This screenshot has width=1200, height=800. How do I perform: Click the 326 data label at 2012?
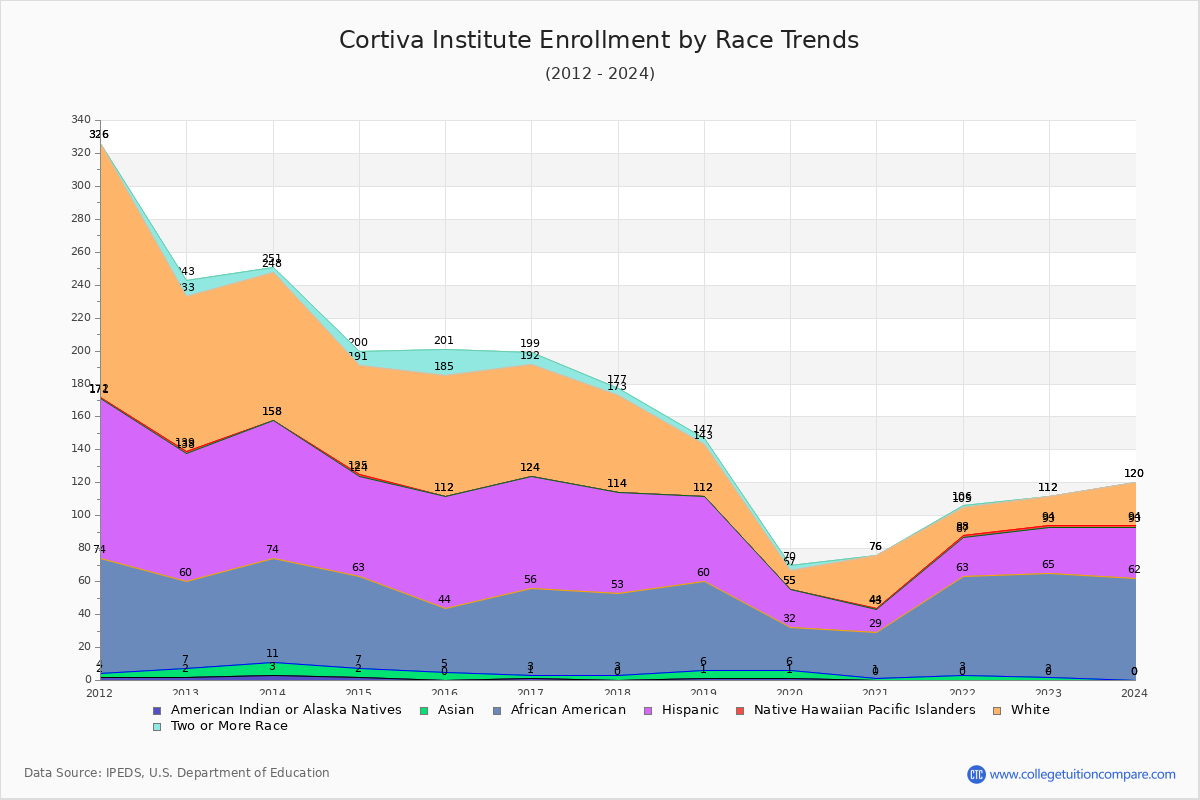[x=99, y=134]
